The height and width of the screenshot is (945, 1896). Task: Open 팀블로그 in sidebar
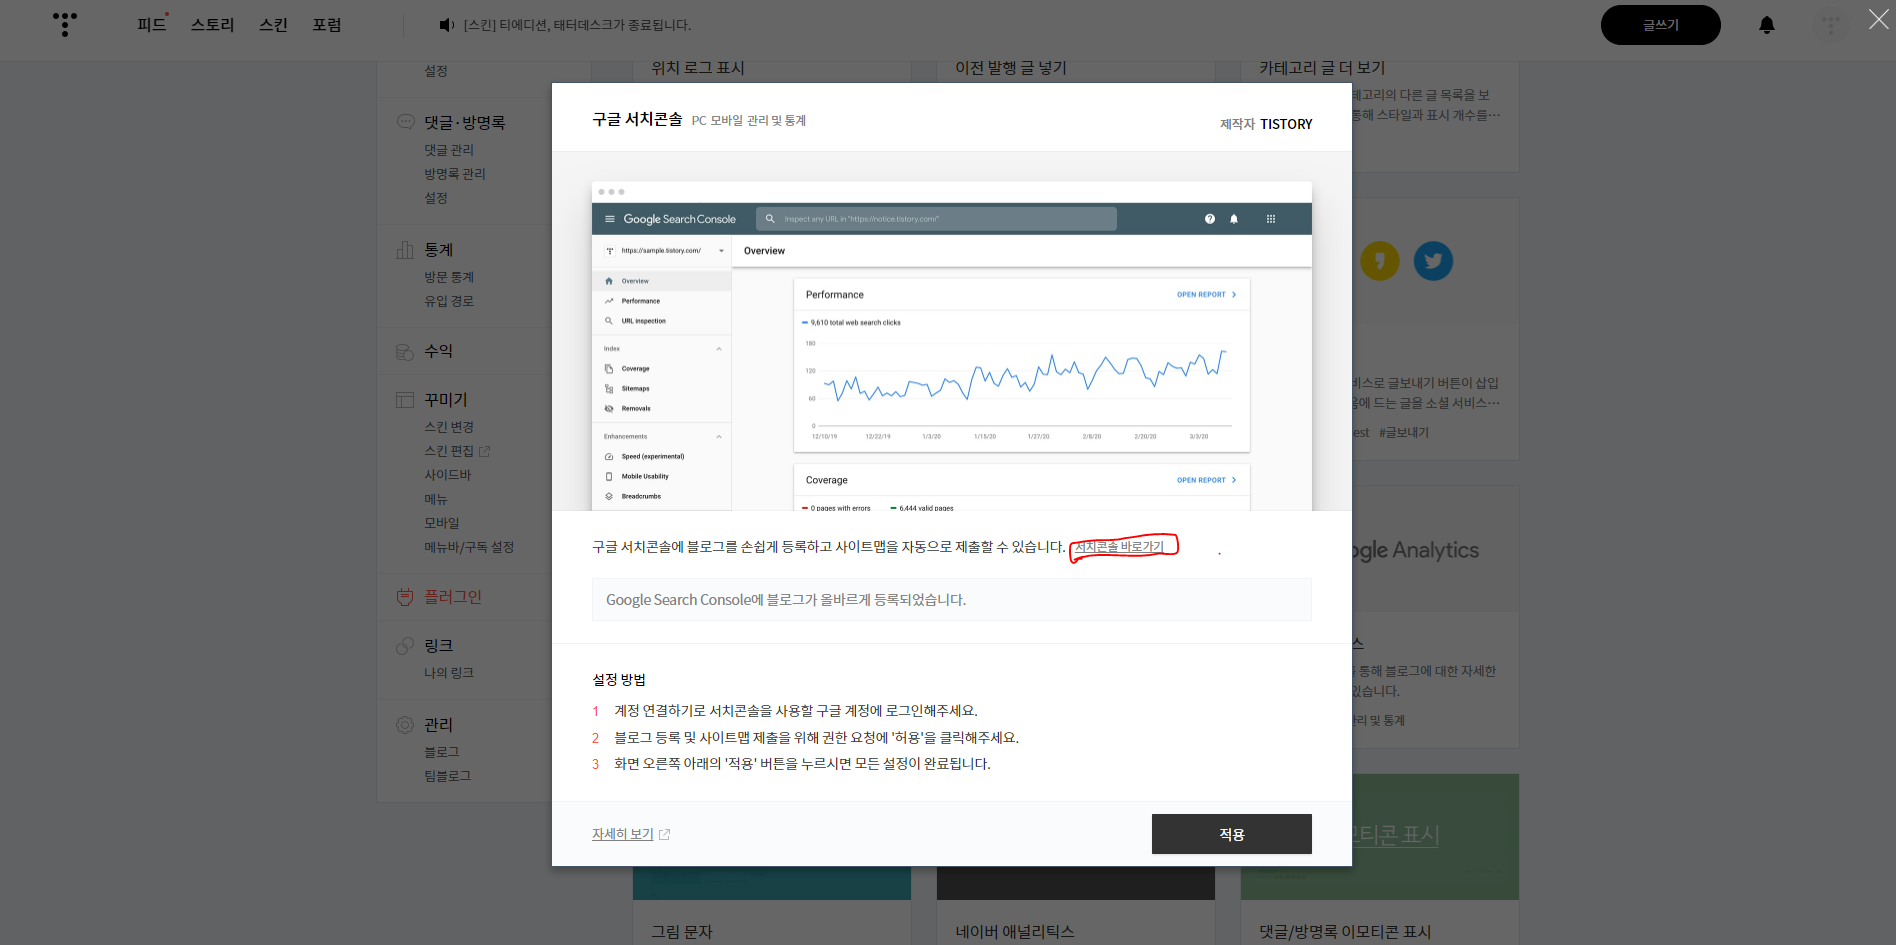click(447, 776)
